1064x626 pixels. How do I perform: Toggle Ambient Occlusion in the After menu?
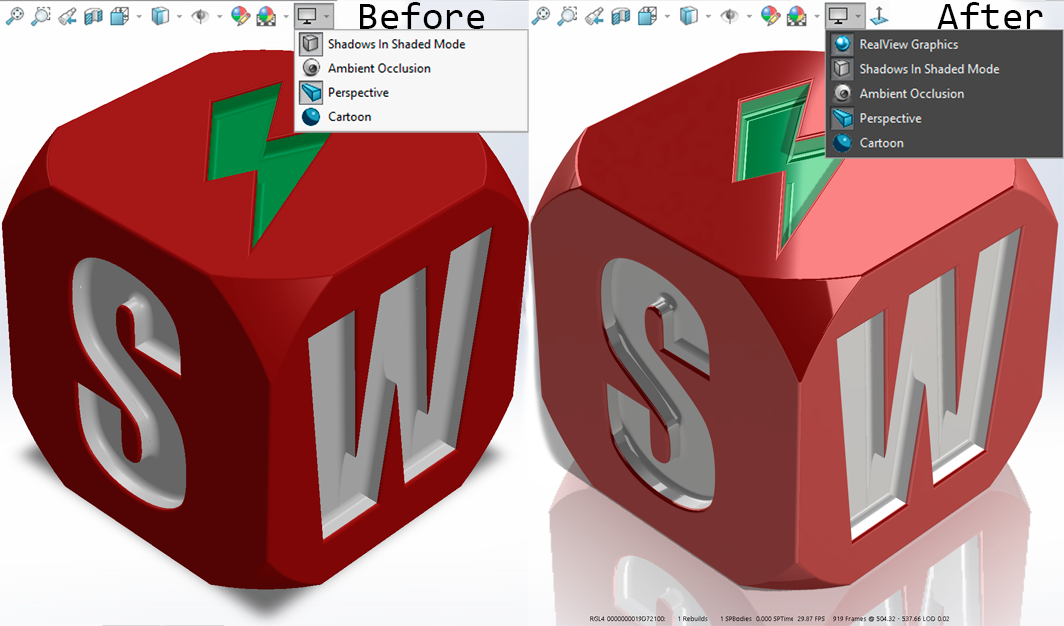pos(944,94)
